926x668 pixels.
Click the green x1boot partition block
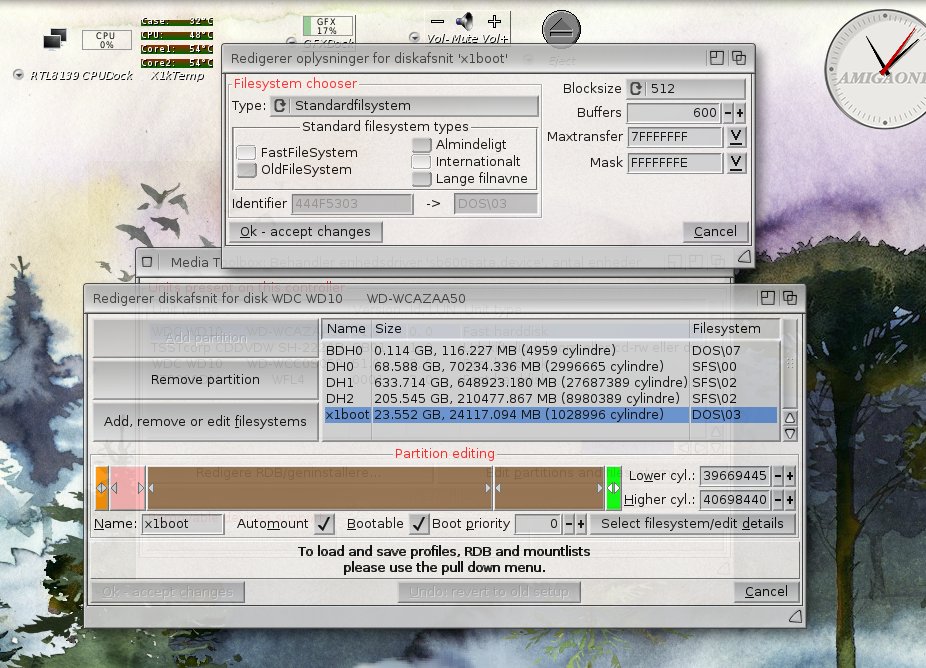(x=613, y=487)
